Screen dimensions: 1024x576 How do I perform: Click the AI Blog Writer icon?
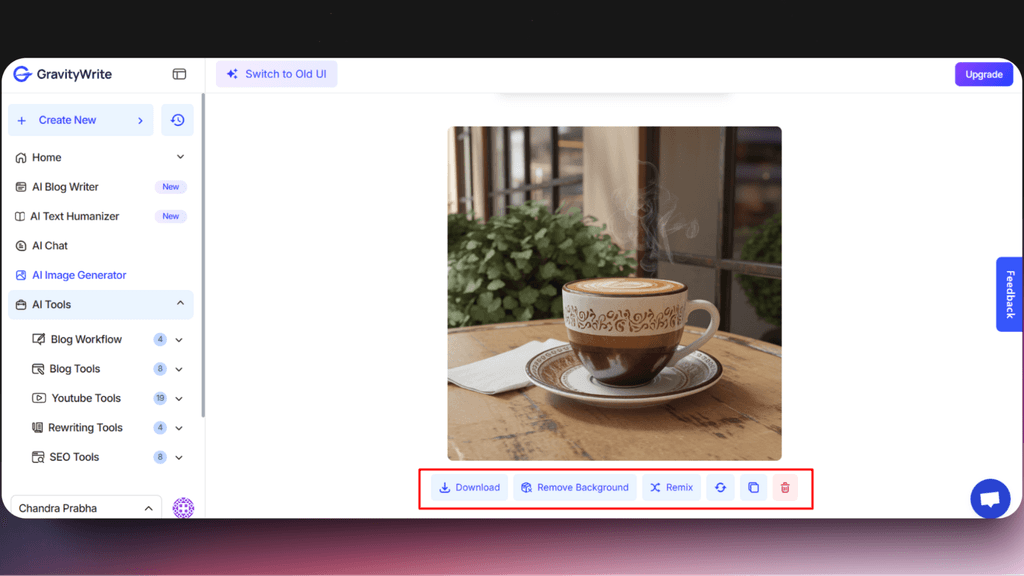20,187
